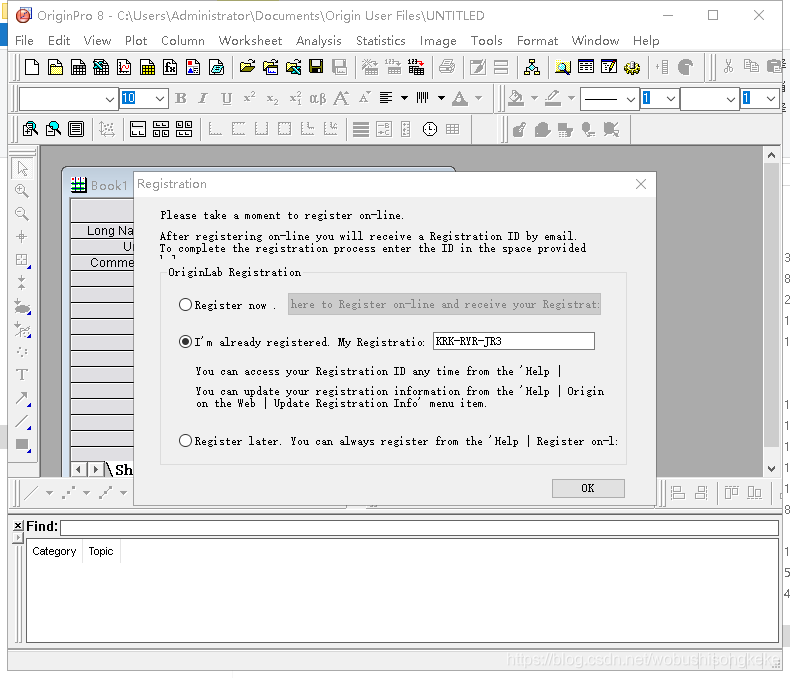
Task: Click the line color pencil swatch
Action: pos(553,98)
